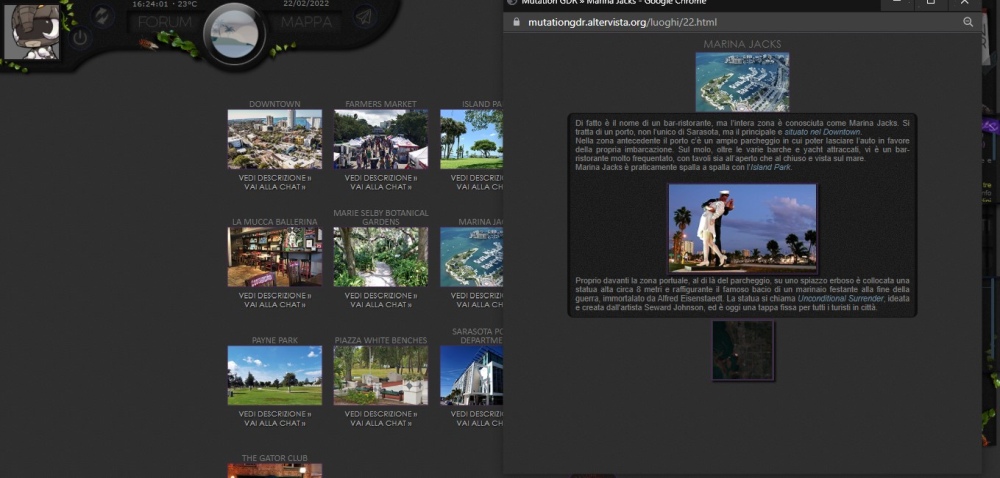Click the THE GATOR CLUB location title
Screen dimensions: 1000x478
[275, 458]
